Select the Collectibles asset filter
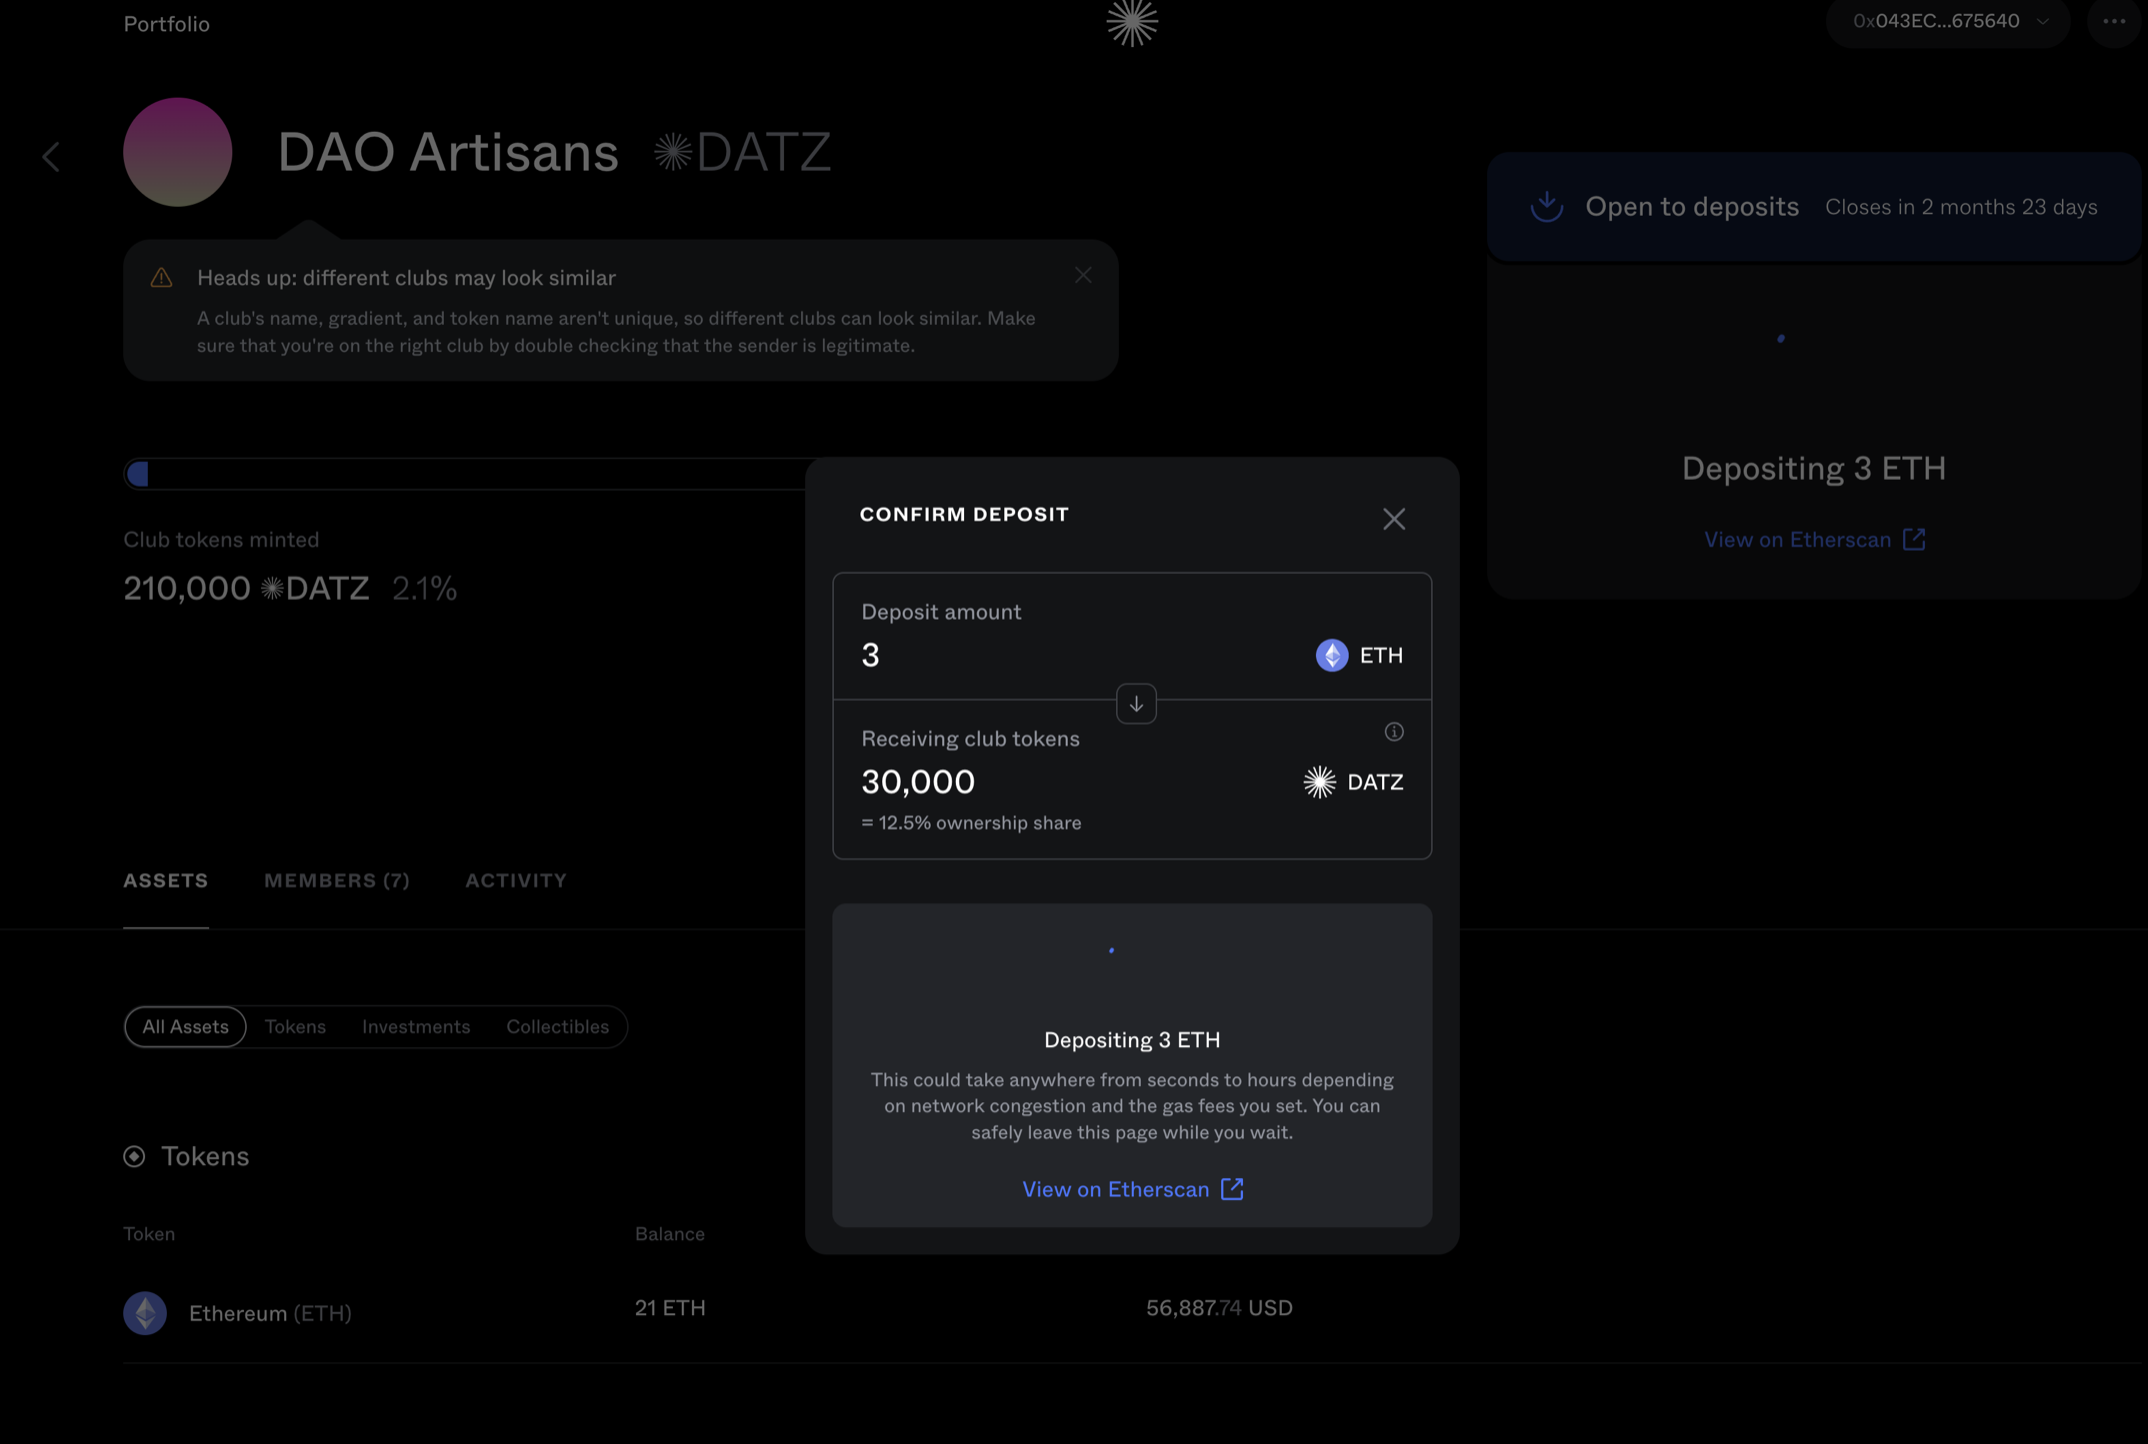Viewport: 2148px width, 1444px height. [x=557, y=1027]
